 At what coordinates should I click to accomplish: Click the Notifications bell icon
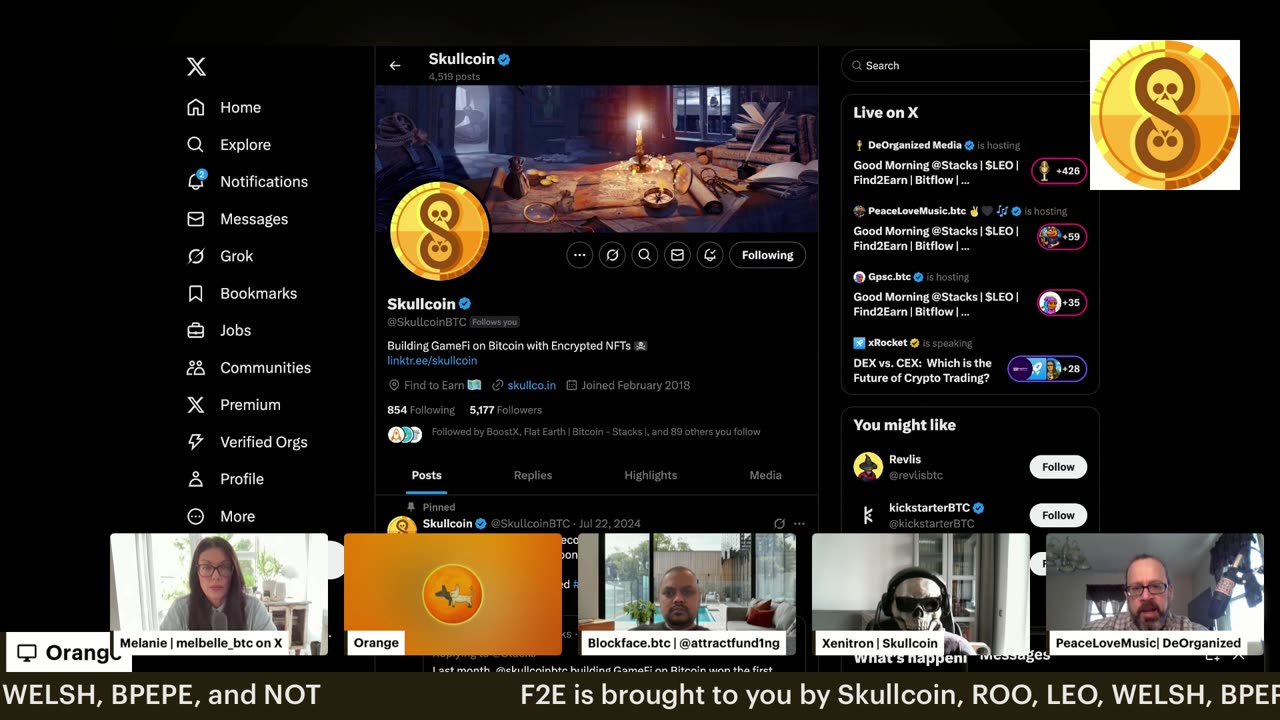point(196,181)
